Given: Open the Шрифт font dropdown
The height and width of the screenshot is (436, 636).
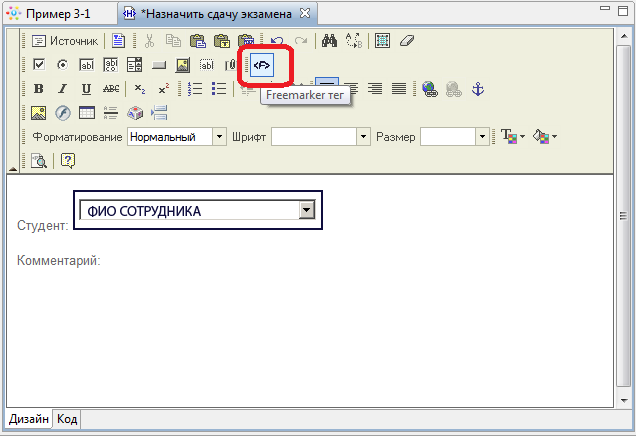Looking at the screenshot, I should pos(363,137).
